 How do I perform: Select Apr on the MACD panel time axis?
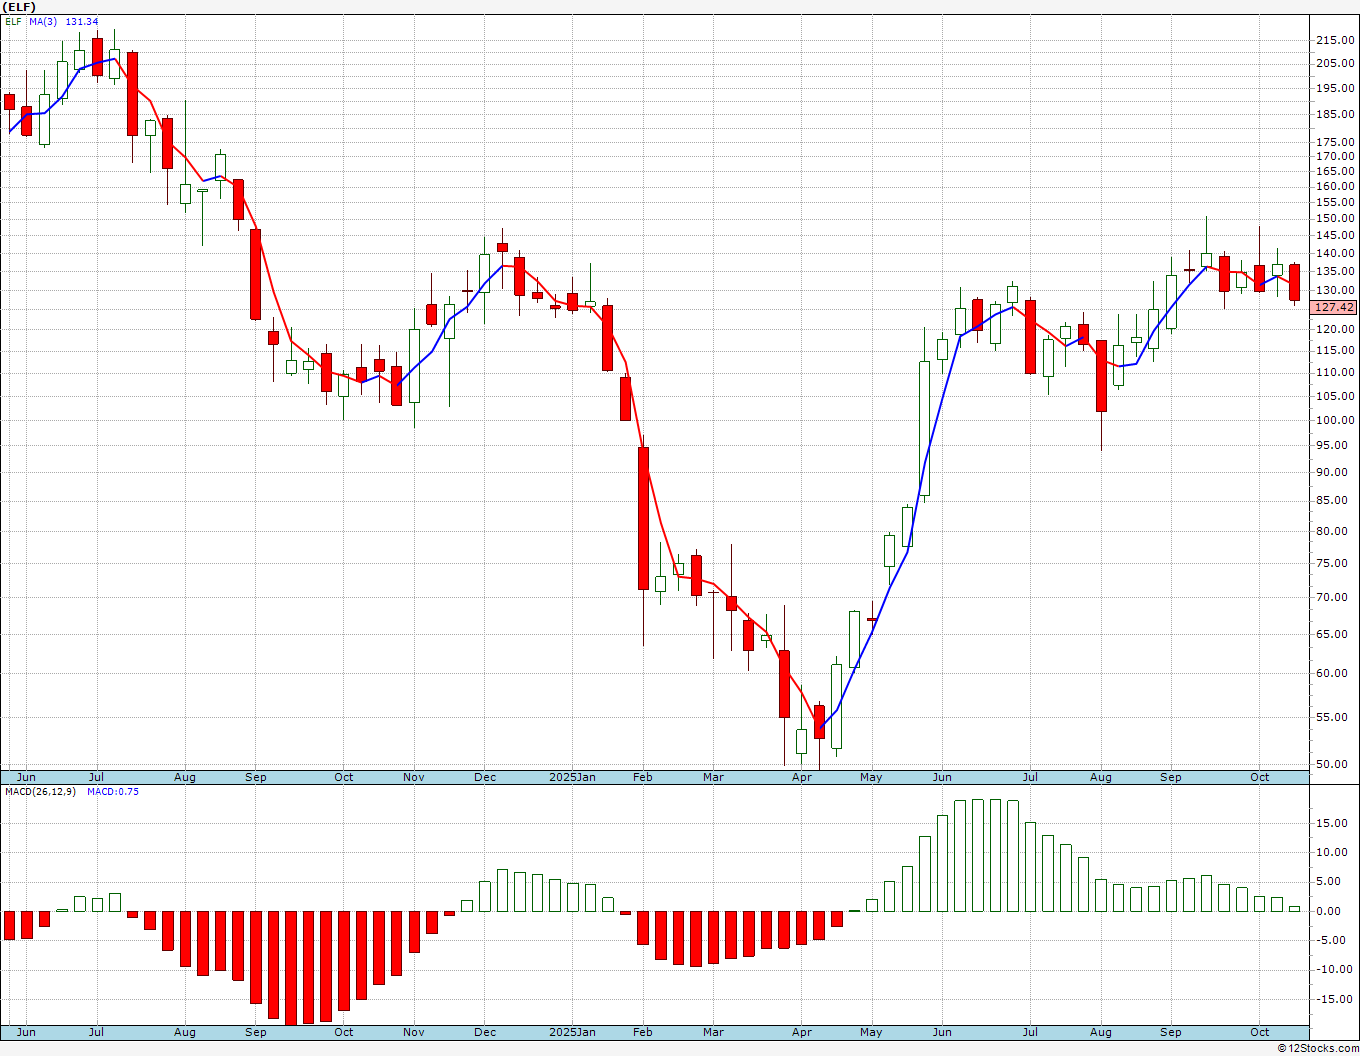tap(802, 1032)
